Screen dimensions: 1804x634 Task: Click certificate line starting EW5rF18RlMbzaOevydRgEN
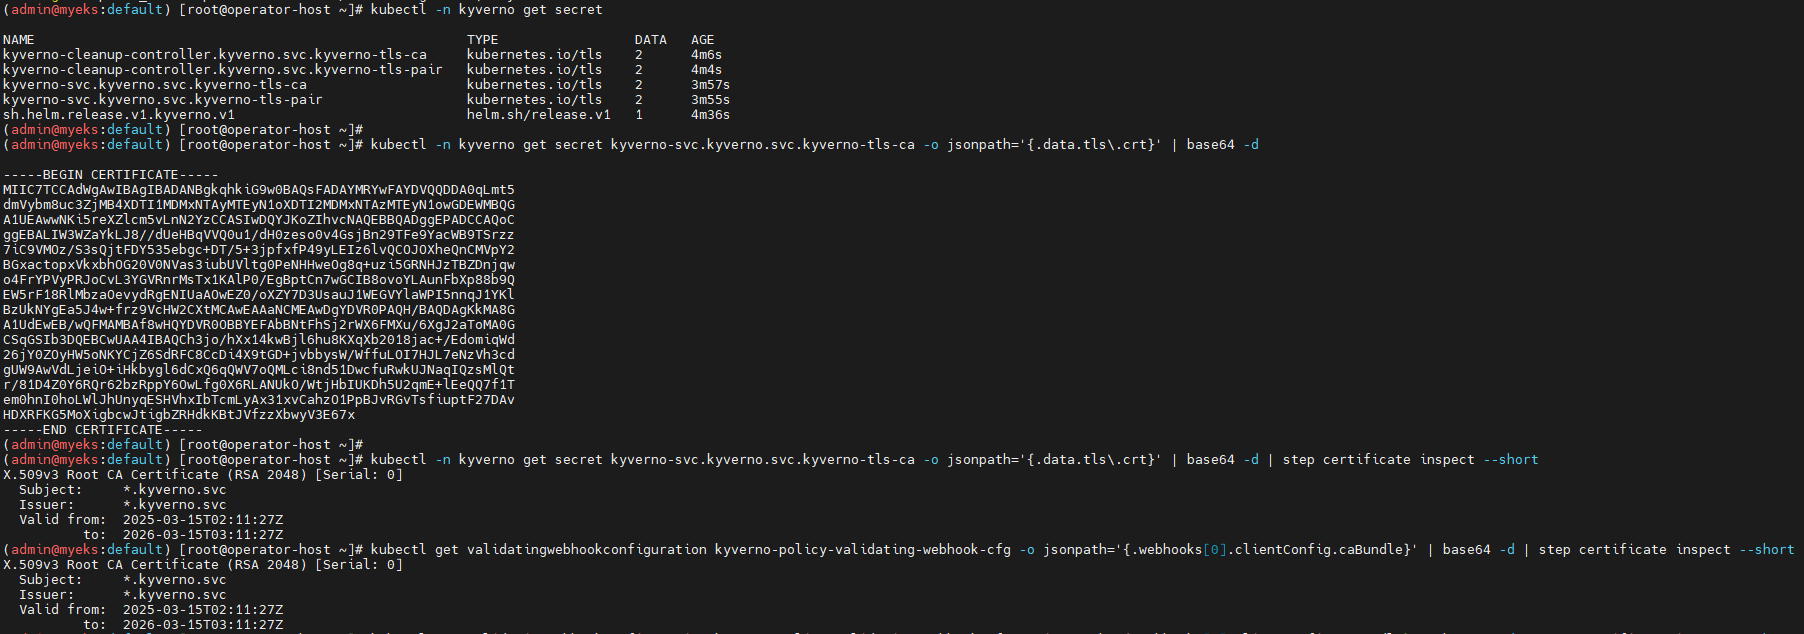pos(259,295)
